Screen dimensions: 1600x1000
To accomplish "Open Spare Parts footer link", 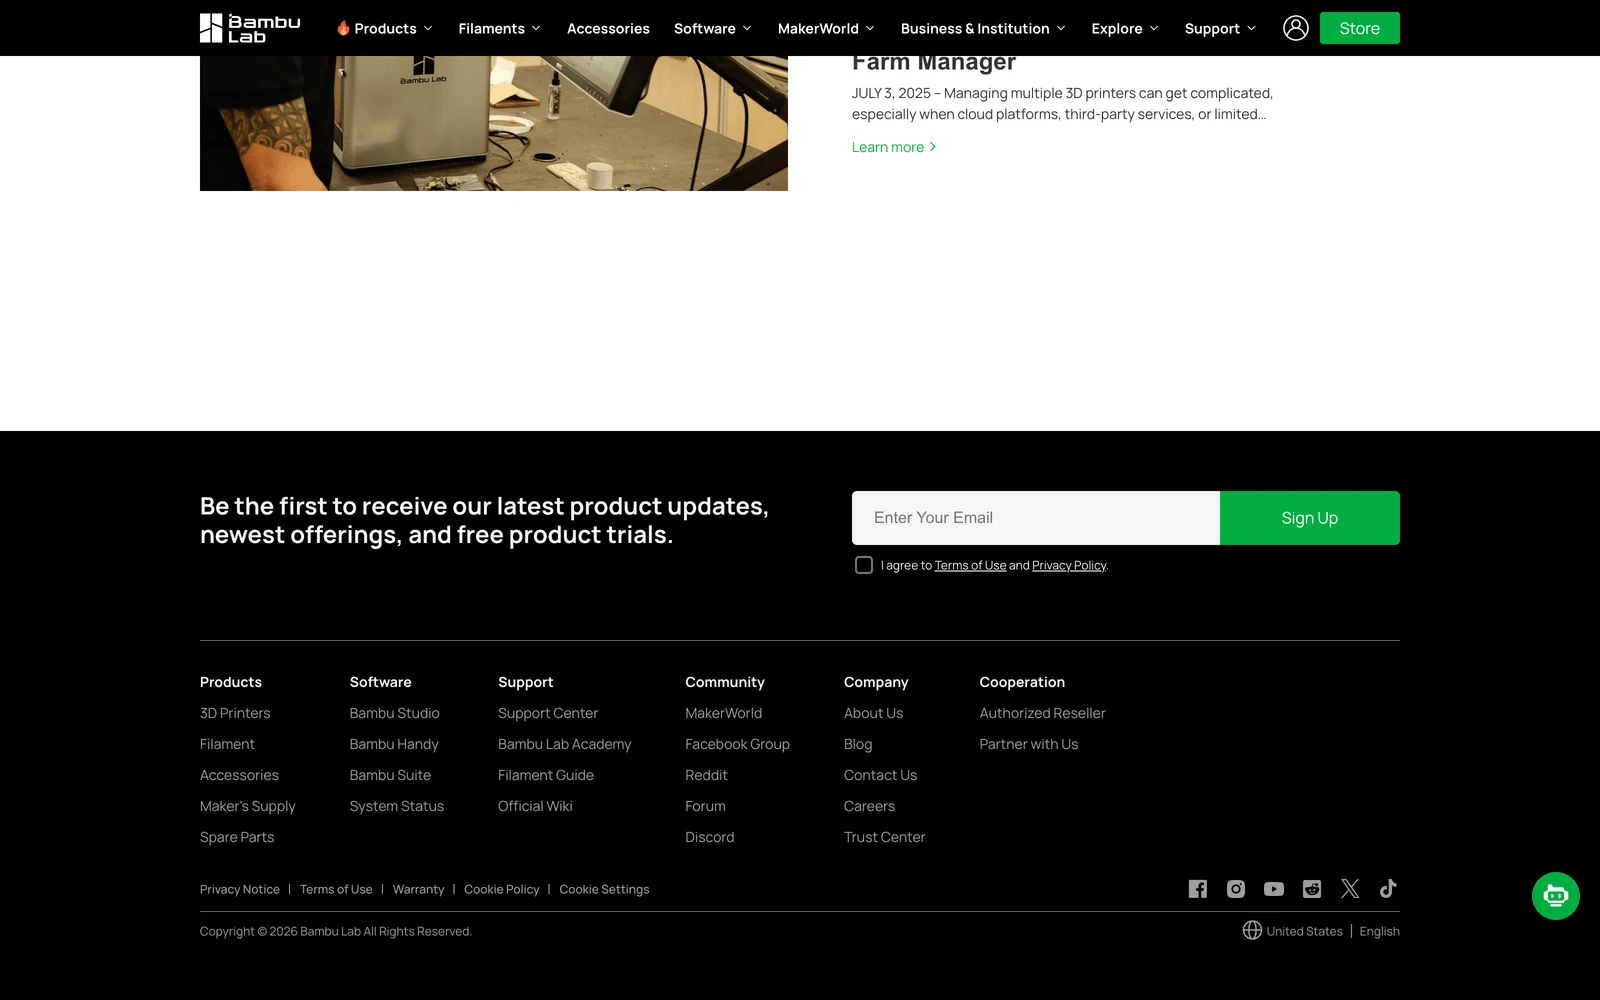I will click(x=237, y=837).
